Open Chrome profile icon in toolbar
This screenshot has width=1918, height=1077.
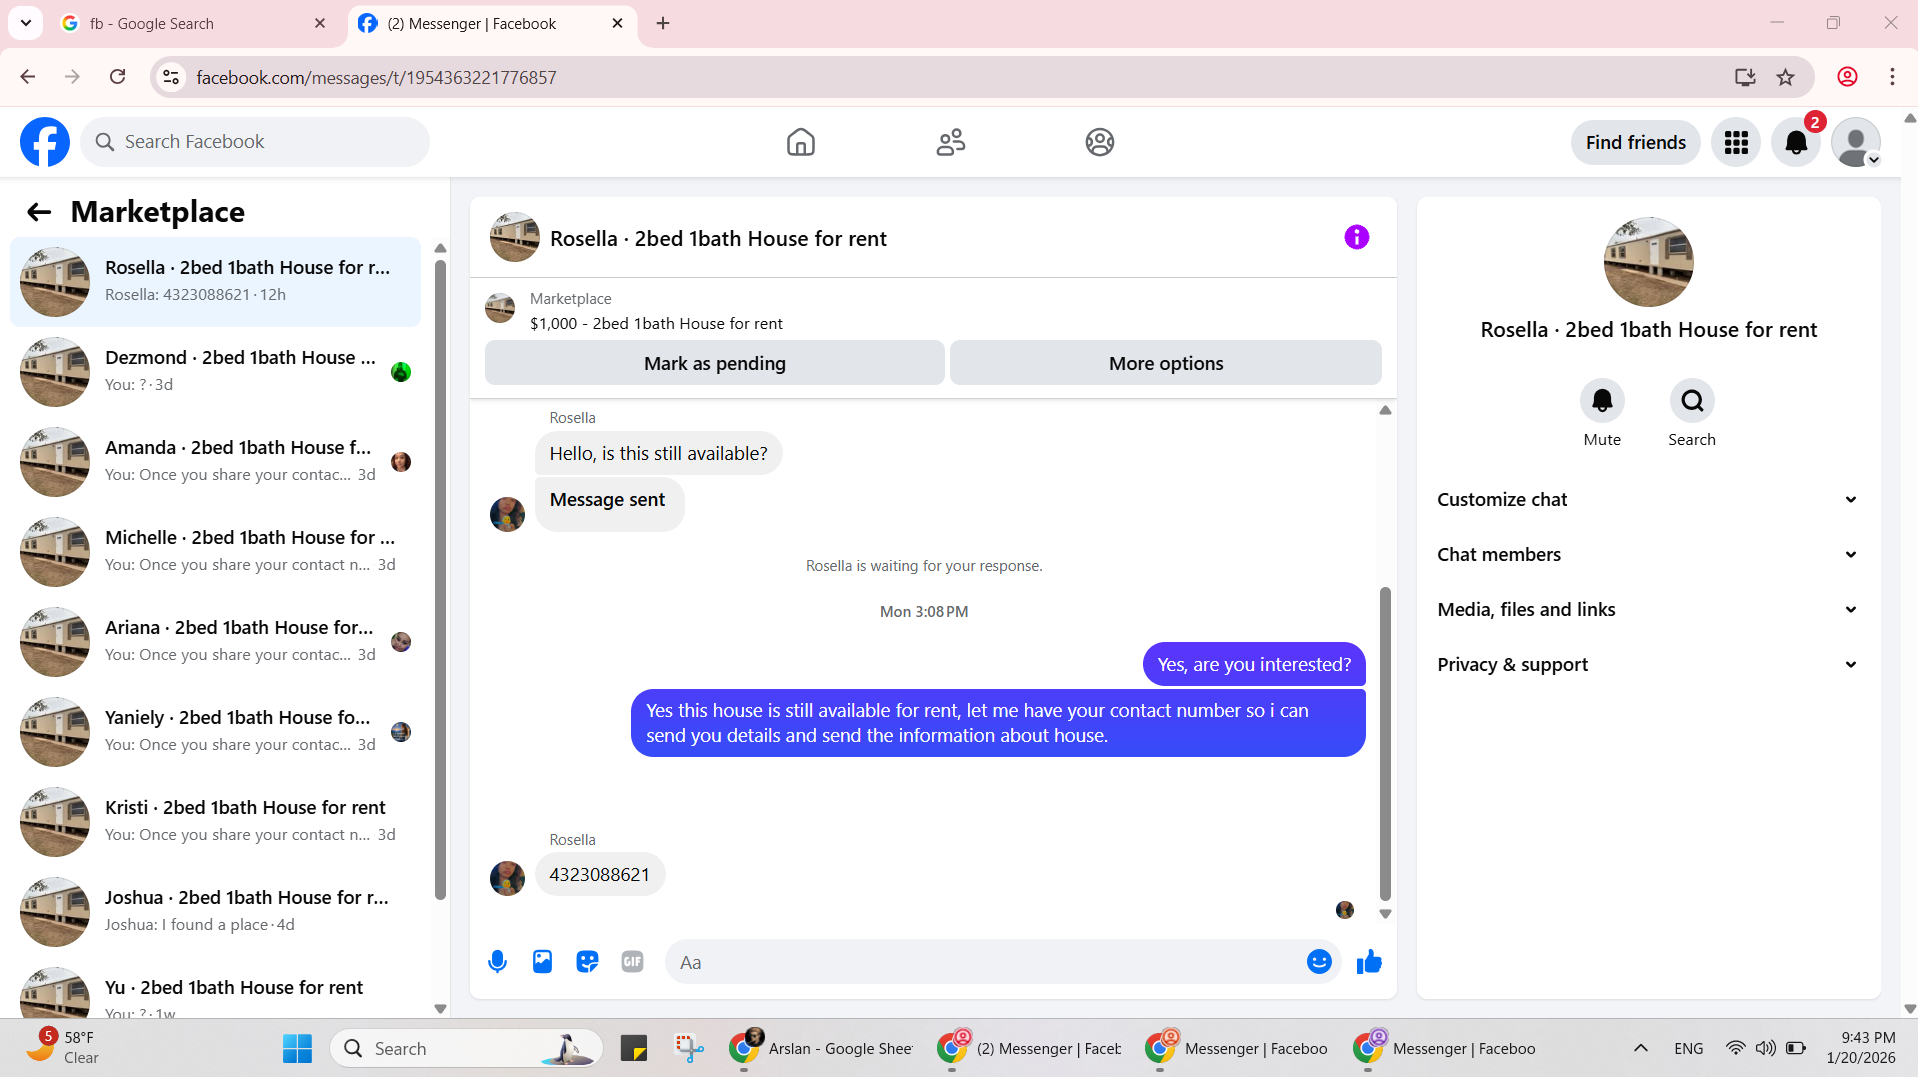tap(1847, 77)
